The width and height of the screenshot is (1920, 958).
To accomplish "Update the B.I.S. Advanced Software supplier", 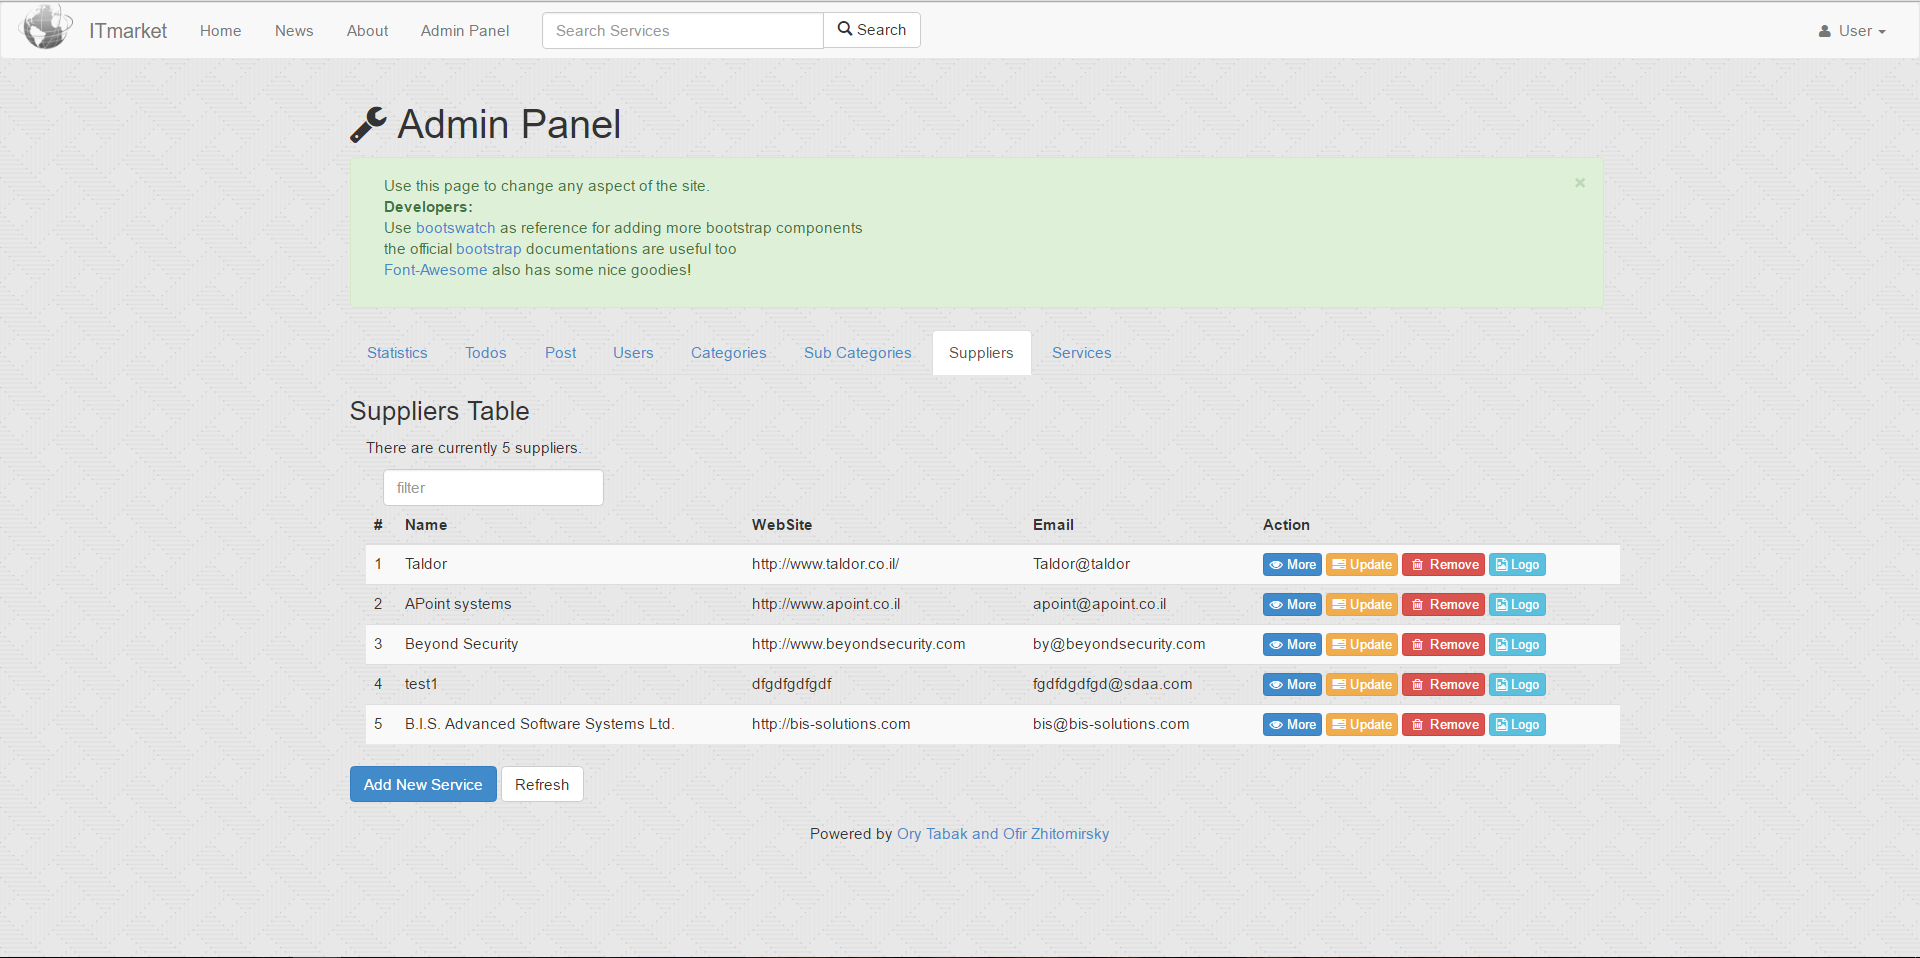I will tap(1362, 725).
